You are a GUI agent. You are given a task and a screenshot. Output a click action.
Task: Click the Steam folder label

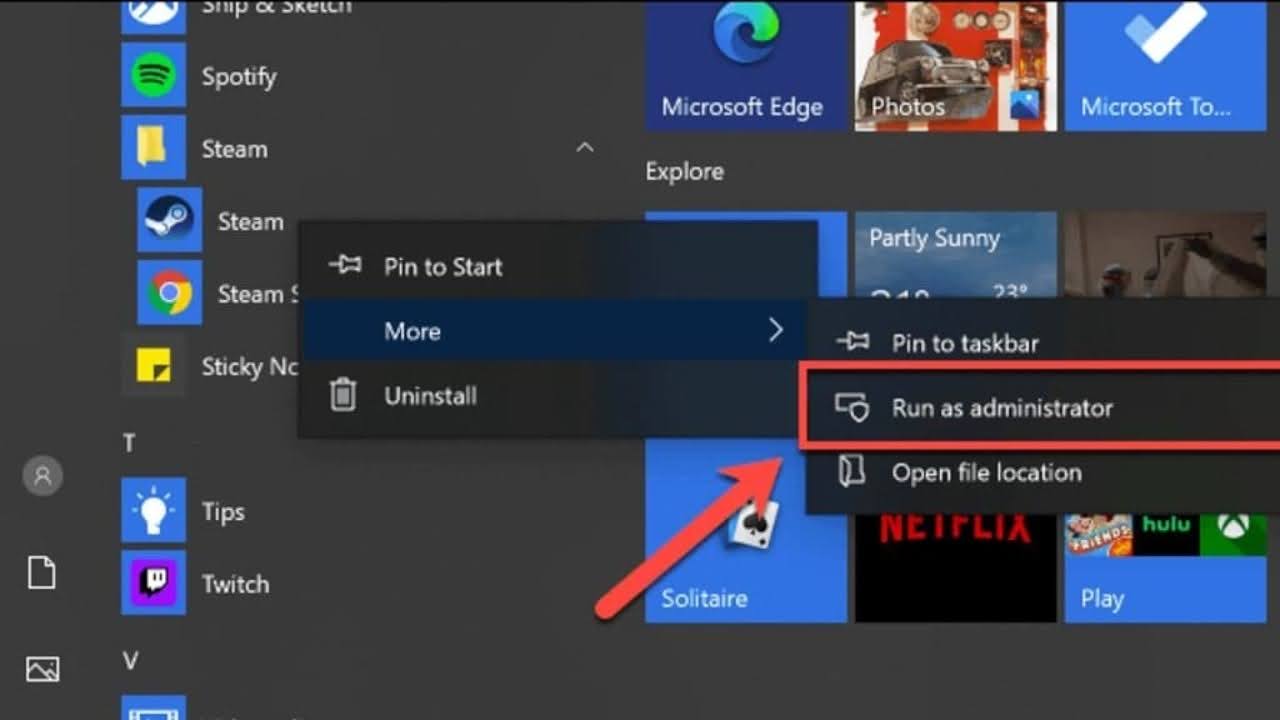coord(235,149)
